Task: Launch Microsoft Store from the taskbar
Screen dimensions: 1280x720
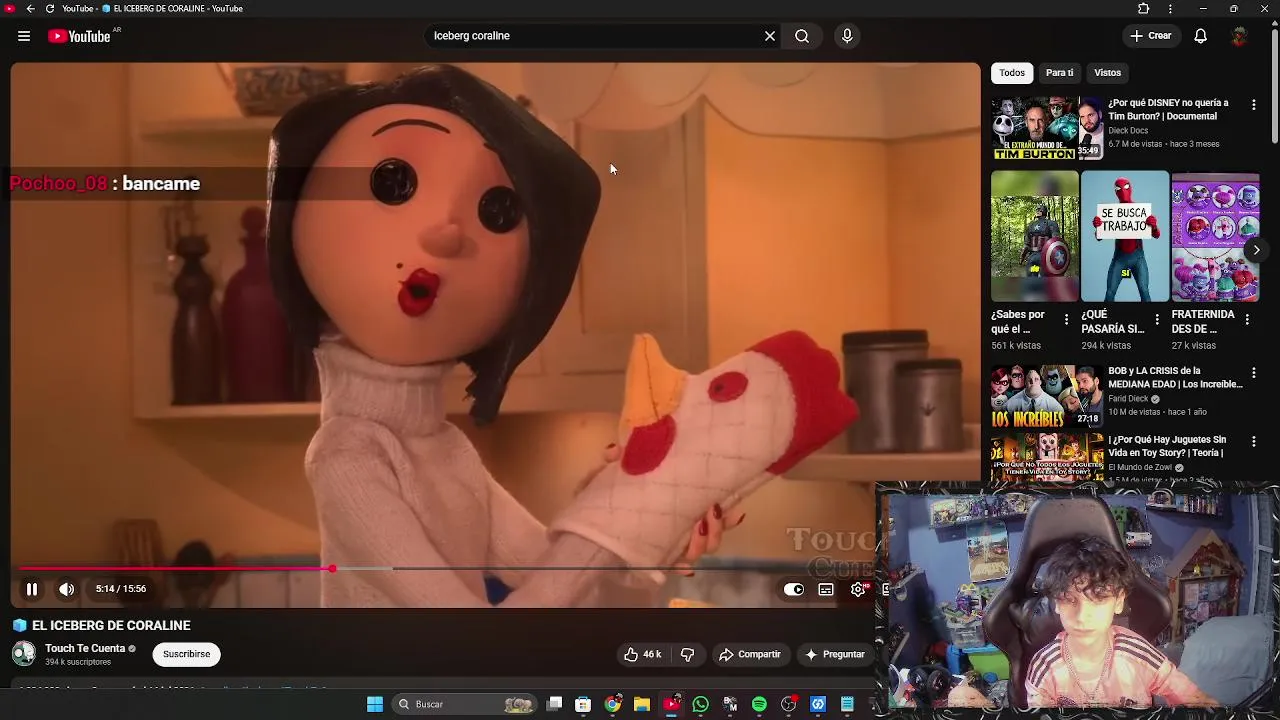Action: (584, 705)
